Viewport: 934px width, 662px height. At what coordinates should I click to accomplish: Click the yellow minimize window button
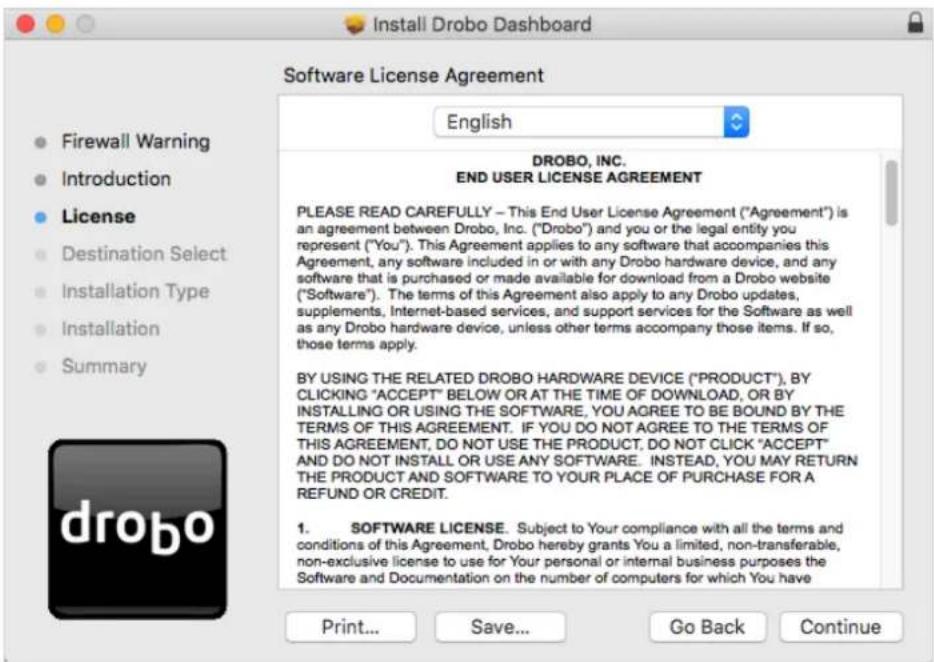point(55,24)
